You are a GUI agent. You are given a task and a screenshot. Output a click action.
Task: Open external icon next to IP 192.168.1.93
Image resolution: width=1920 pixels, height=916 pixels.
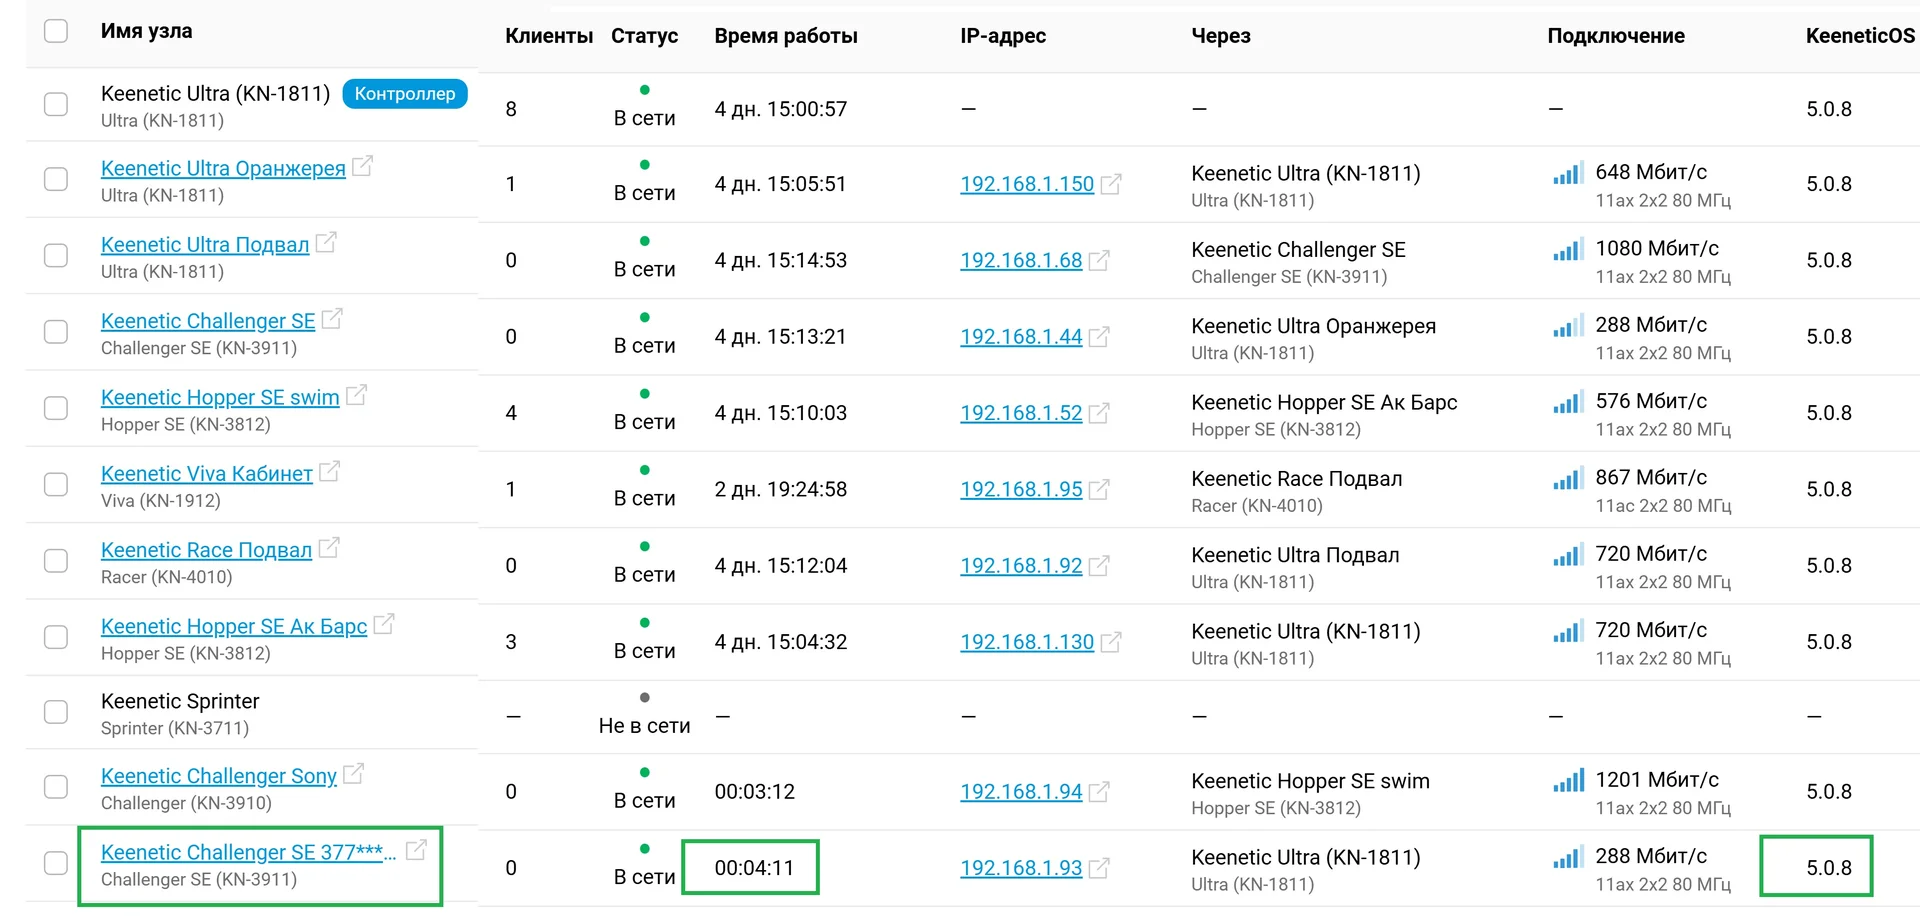pos(1099,868)
